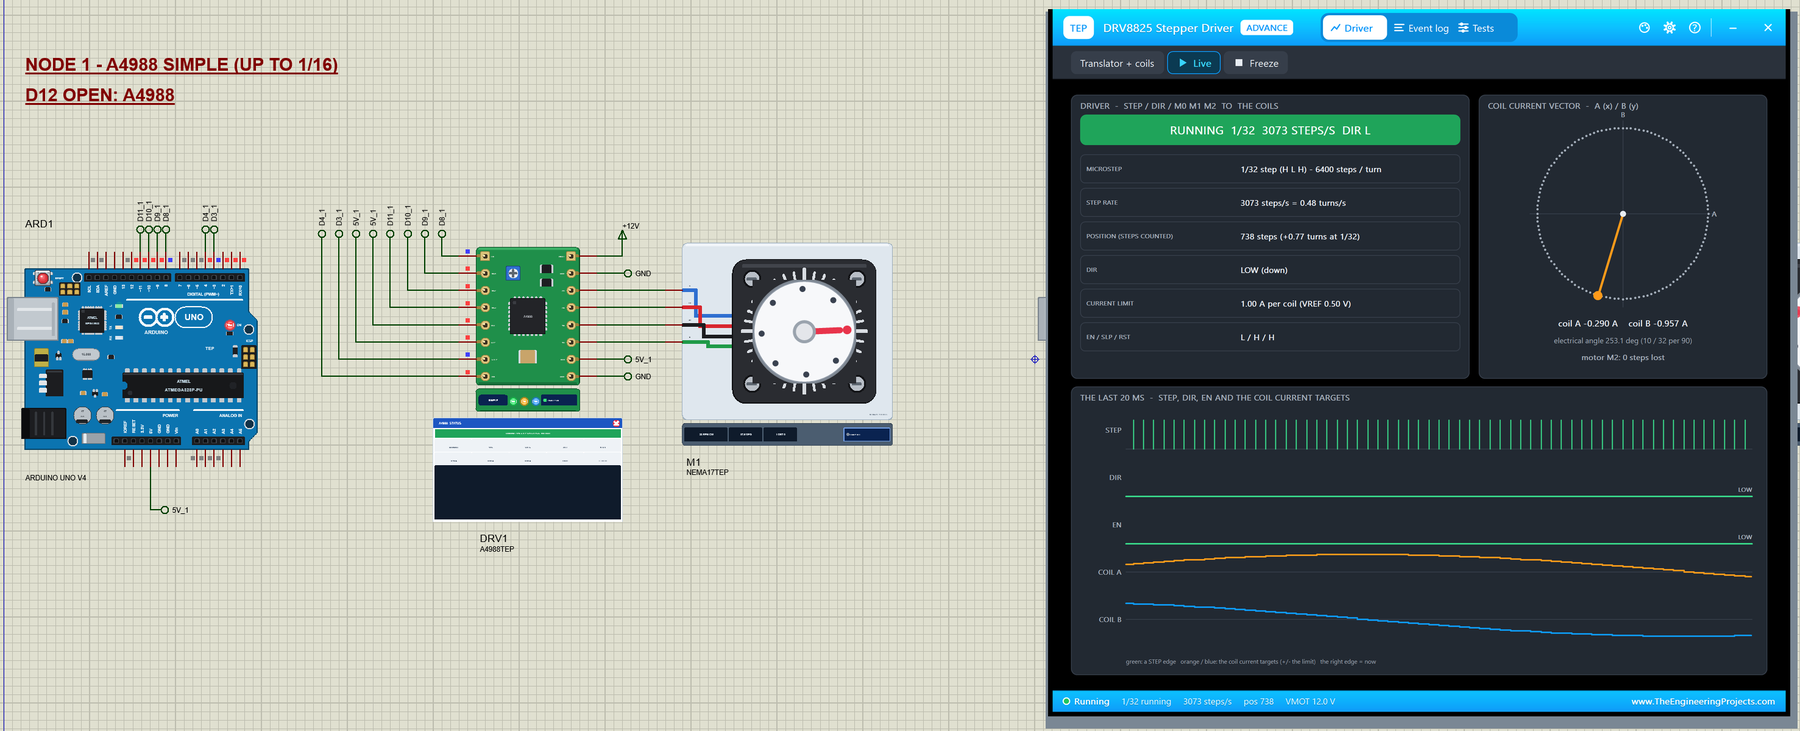Click 'VMOT 12.0 V' in status bar
This screenshot has width=1800, height=731.
[1310, 701]
